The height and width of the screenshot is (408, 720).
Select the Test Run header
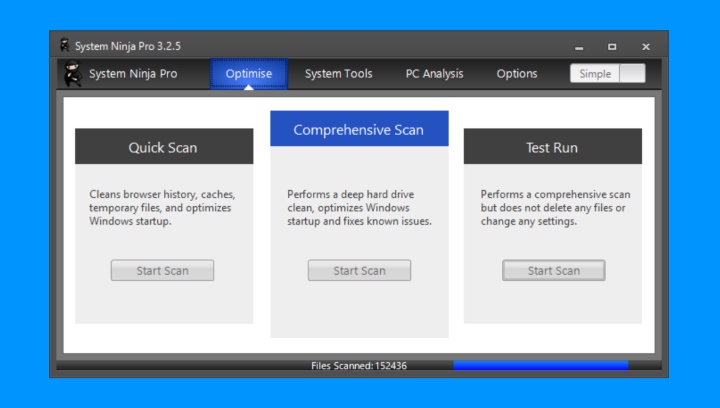coord(552,146)
